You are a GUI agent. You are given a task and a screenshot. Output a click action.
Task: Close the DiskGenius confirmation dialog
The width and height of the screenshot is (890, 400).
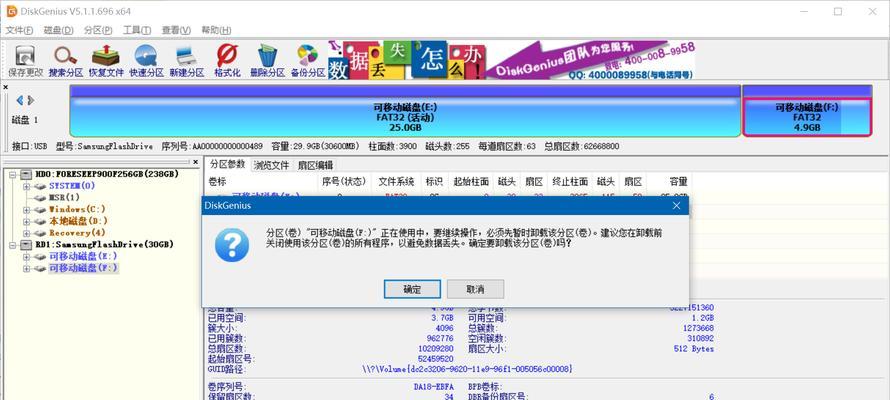(676, 205)
